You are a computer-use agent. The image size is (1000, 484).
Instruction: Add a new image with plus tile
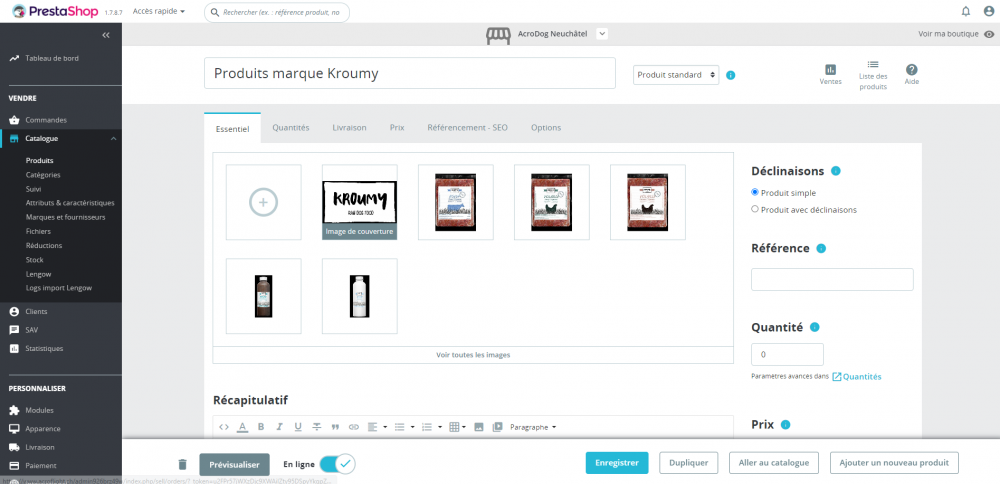click(263, 202)
